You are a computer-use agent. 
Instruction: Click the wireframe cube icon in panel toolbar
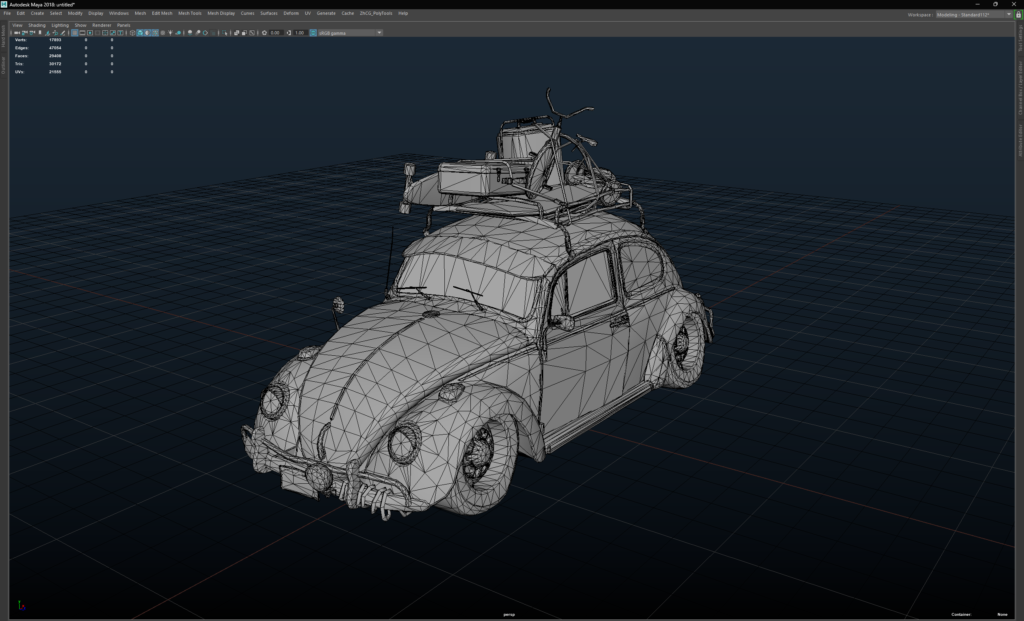coord(133,33)
